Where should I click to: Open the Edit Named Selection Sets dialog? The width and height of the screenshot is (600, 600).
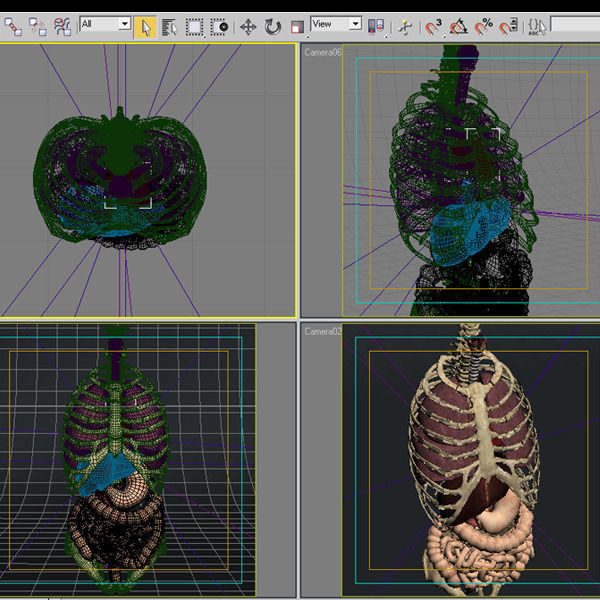pos(537,28)
